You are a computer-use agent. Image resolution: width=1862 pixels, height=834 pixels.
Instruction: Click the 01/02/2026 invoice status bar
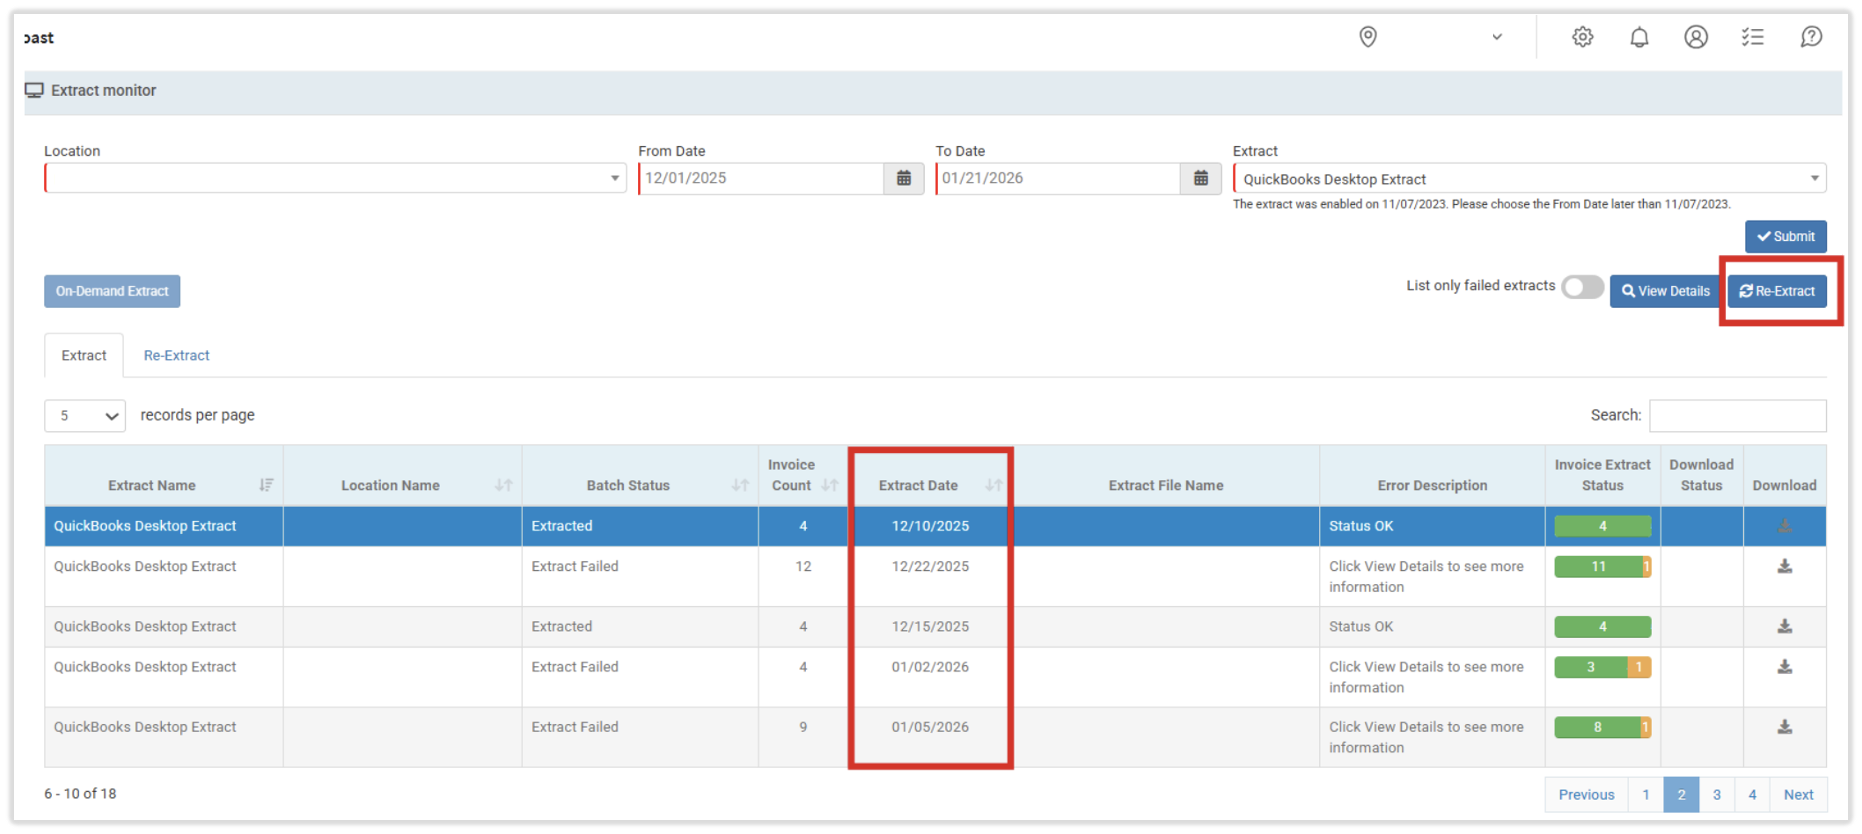click(x=1601, y=667)
